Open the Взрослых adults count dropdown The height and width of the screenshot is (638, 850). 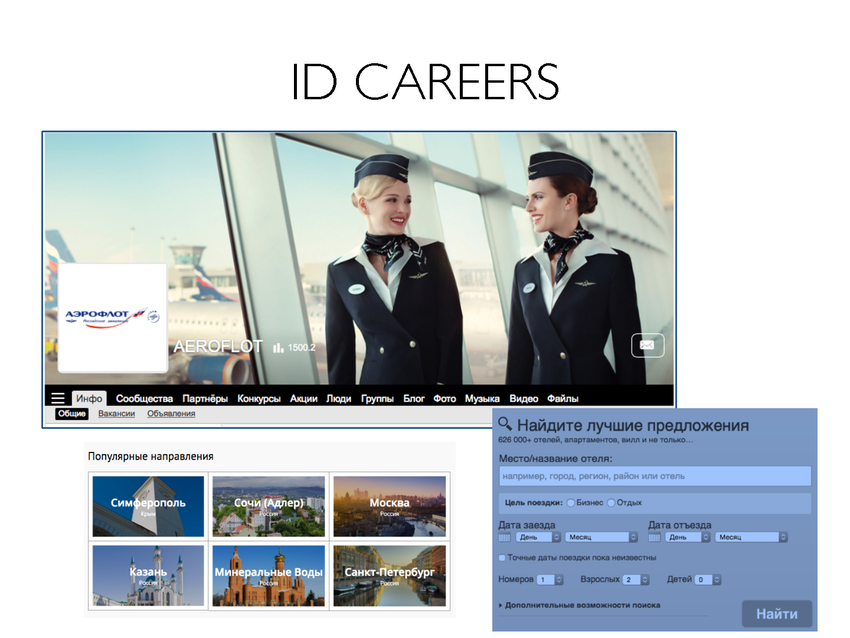pos(636,580)
